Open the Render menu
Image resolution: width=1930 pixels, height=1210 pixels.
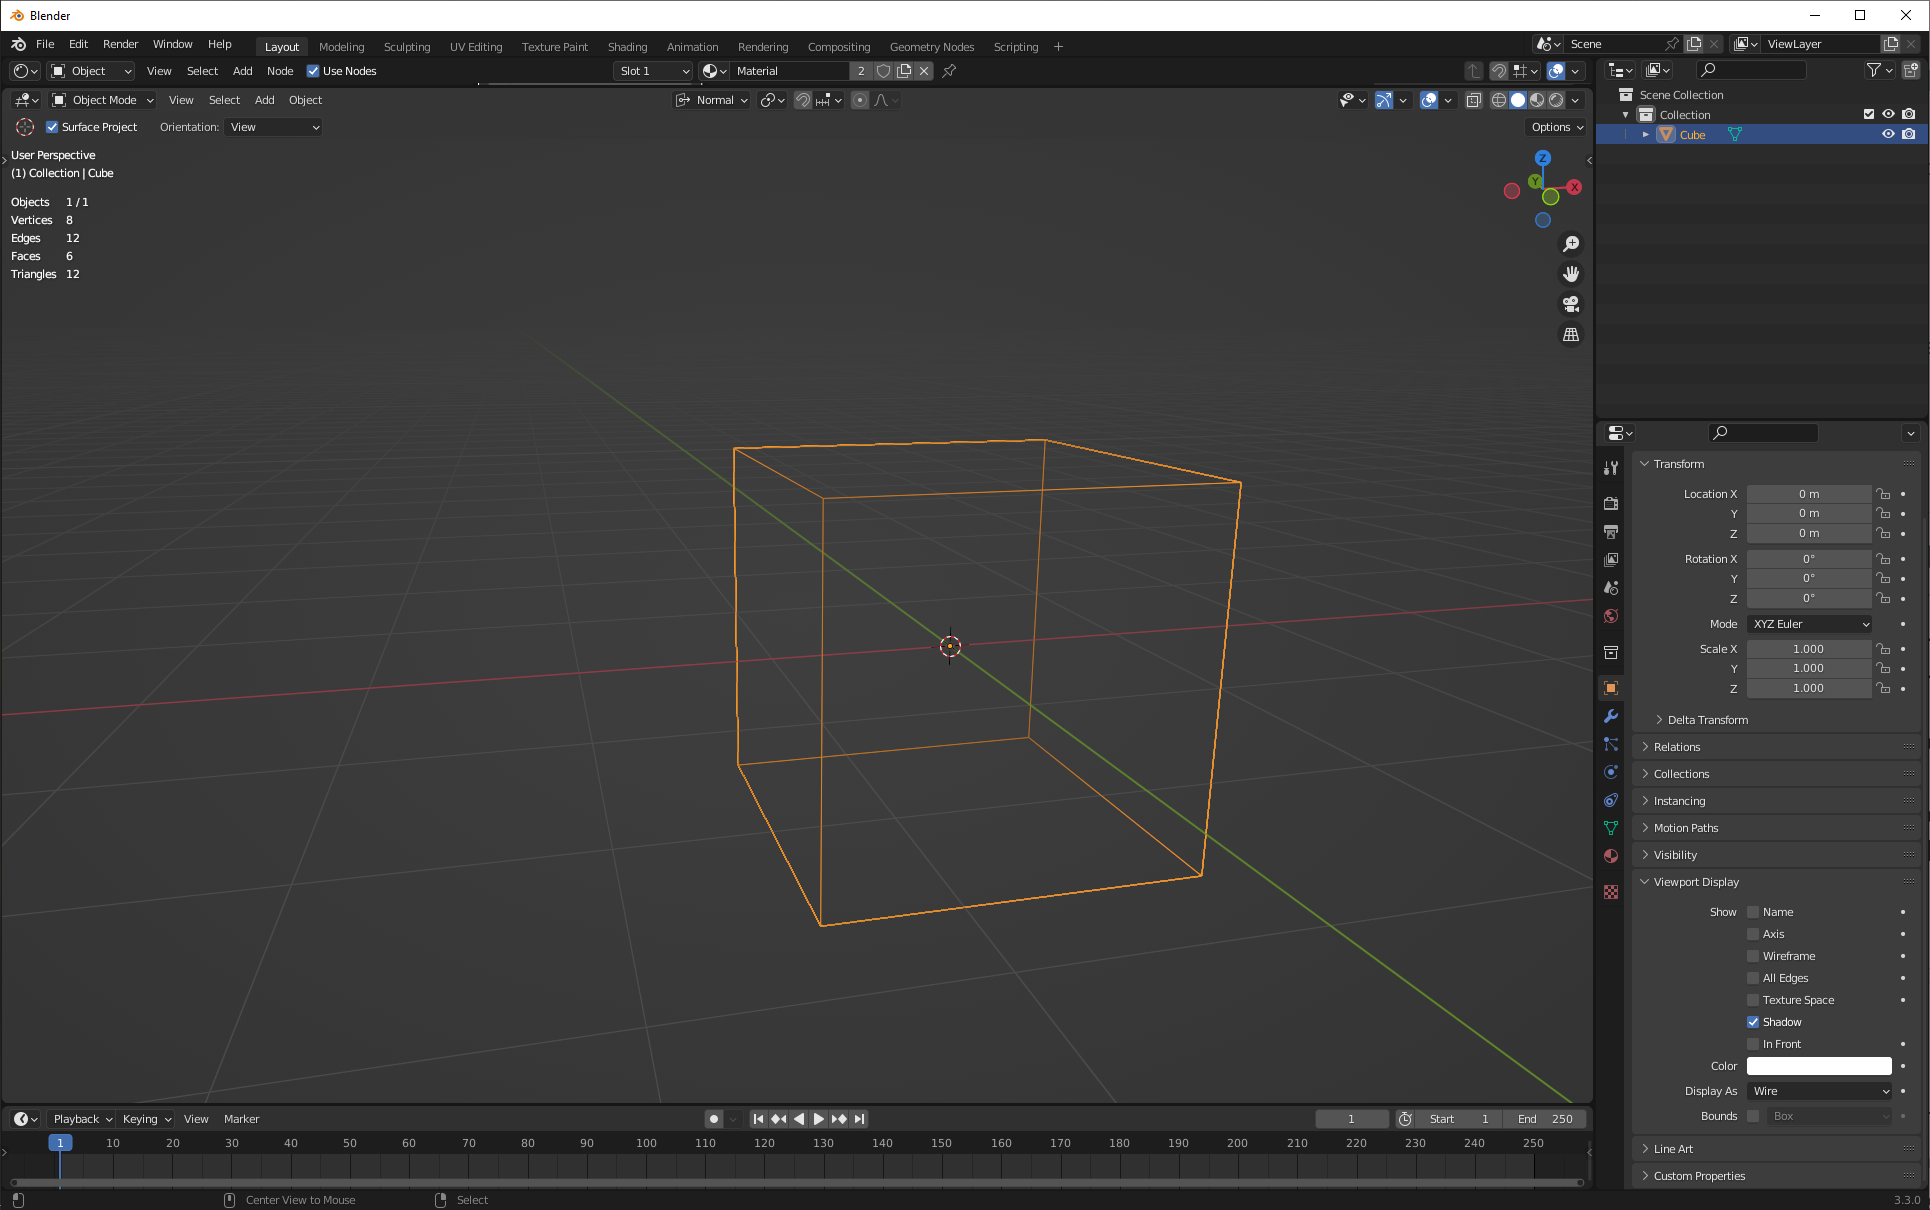[120, 44]
